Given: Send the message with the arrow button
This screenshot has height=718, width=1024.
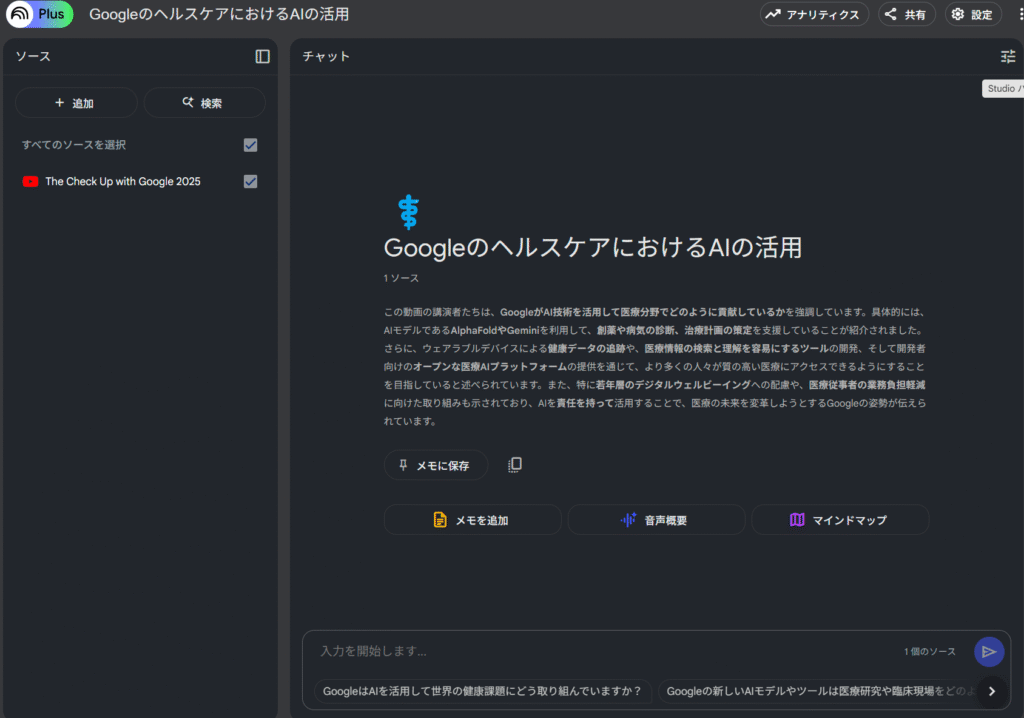Looking at the screenshot, I should (989, 651).
